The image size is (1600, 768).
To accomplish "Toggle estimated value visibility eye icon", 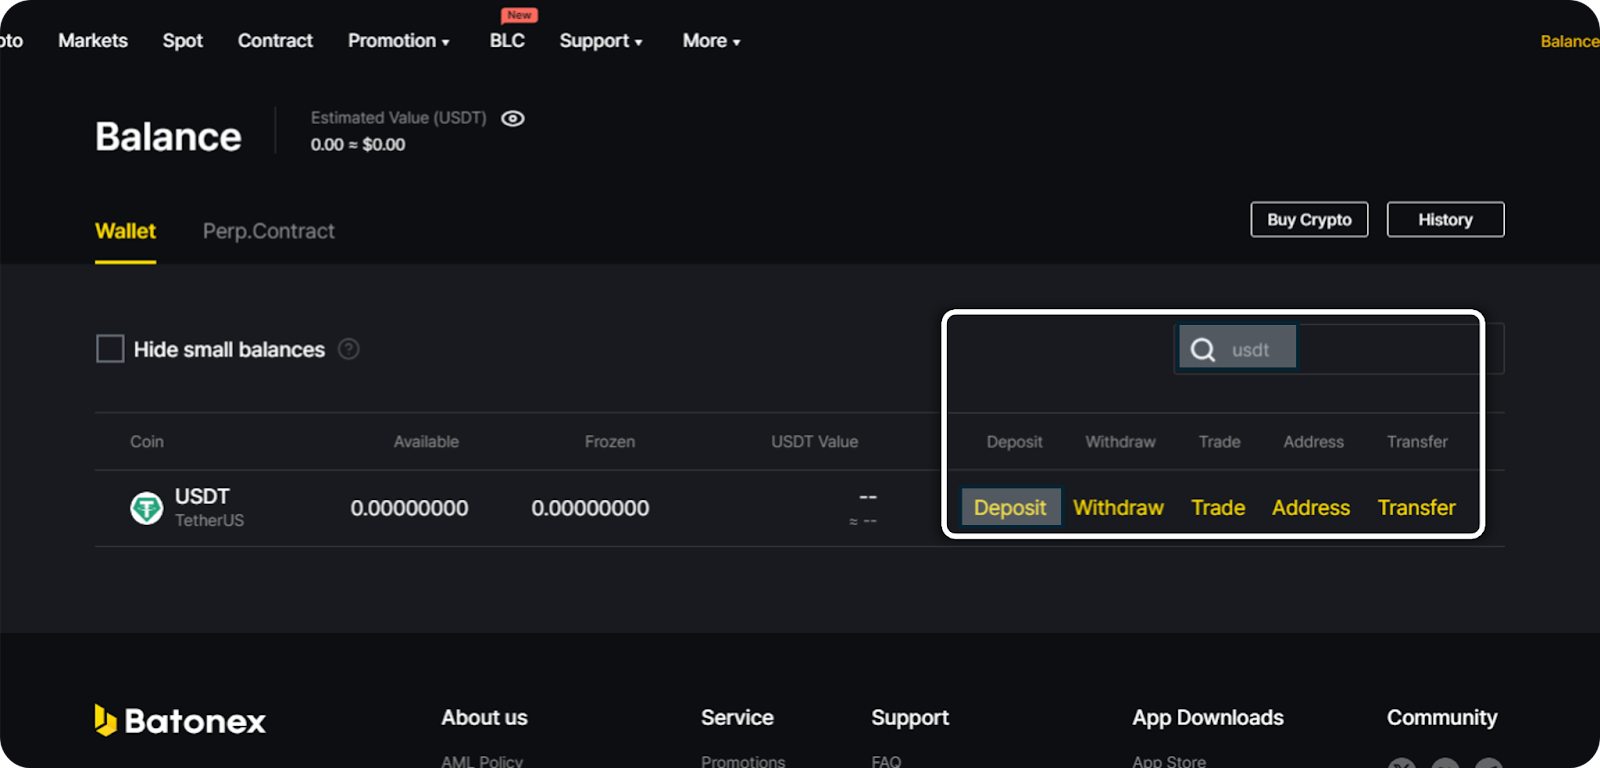I will coord(513,118).
